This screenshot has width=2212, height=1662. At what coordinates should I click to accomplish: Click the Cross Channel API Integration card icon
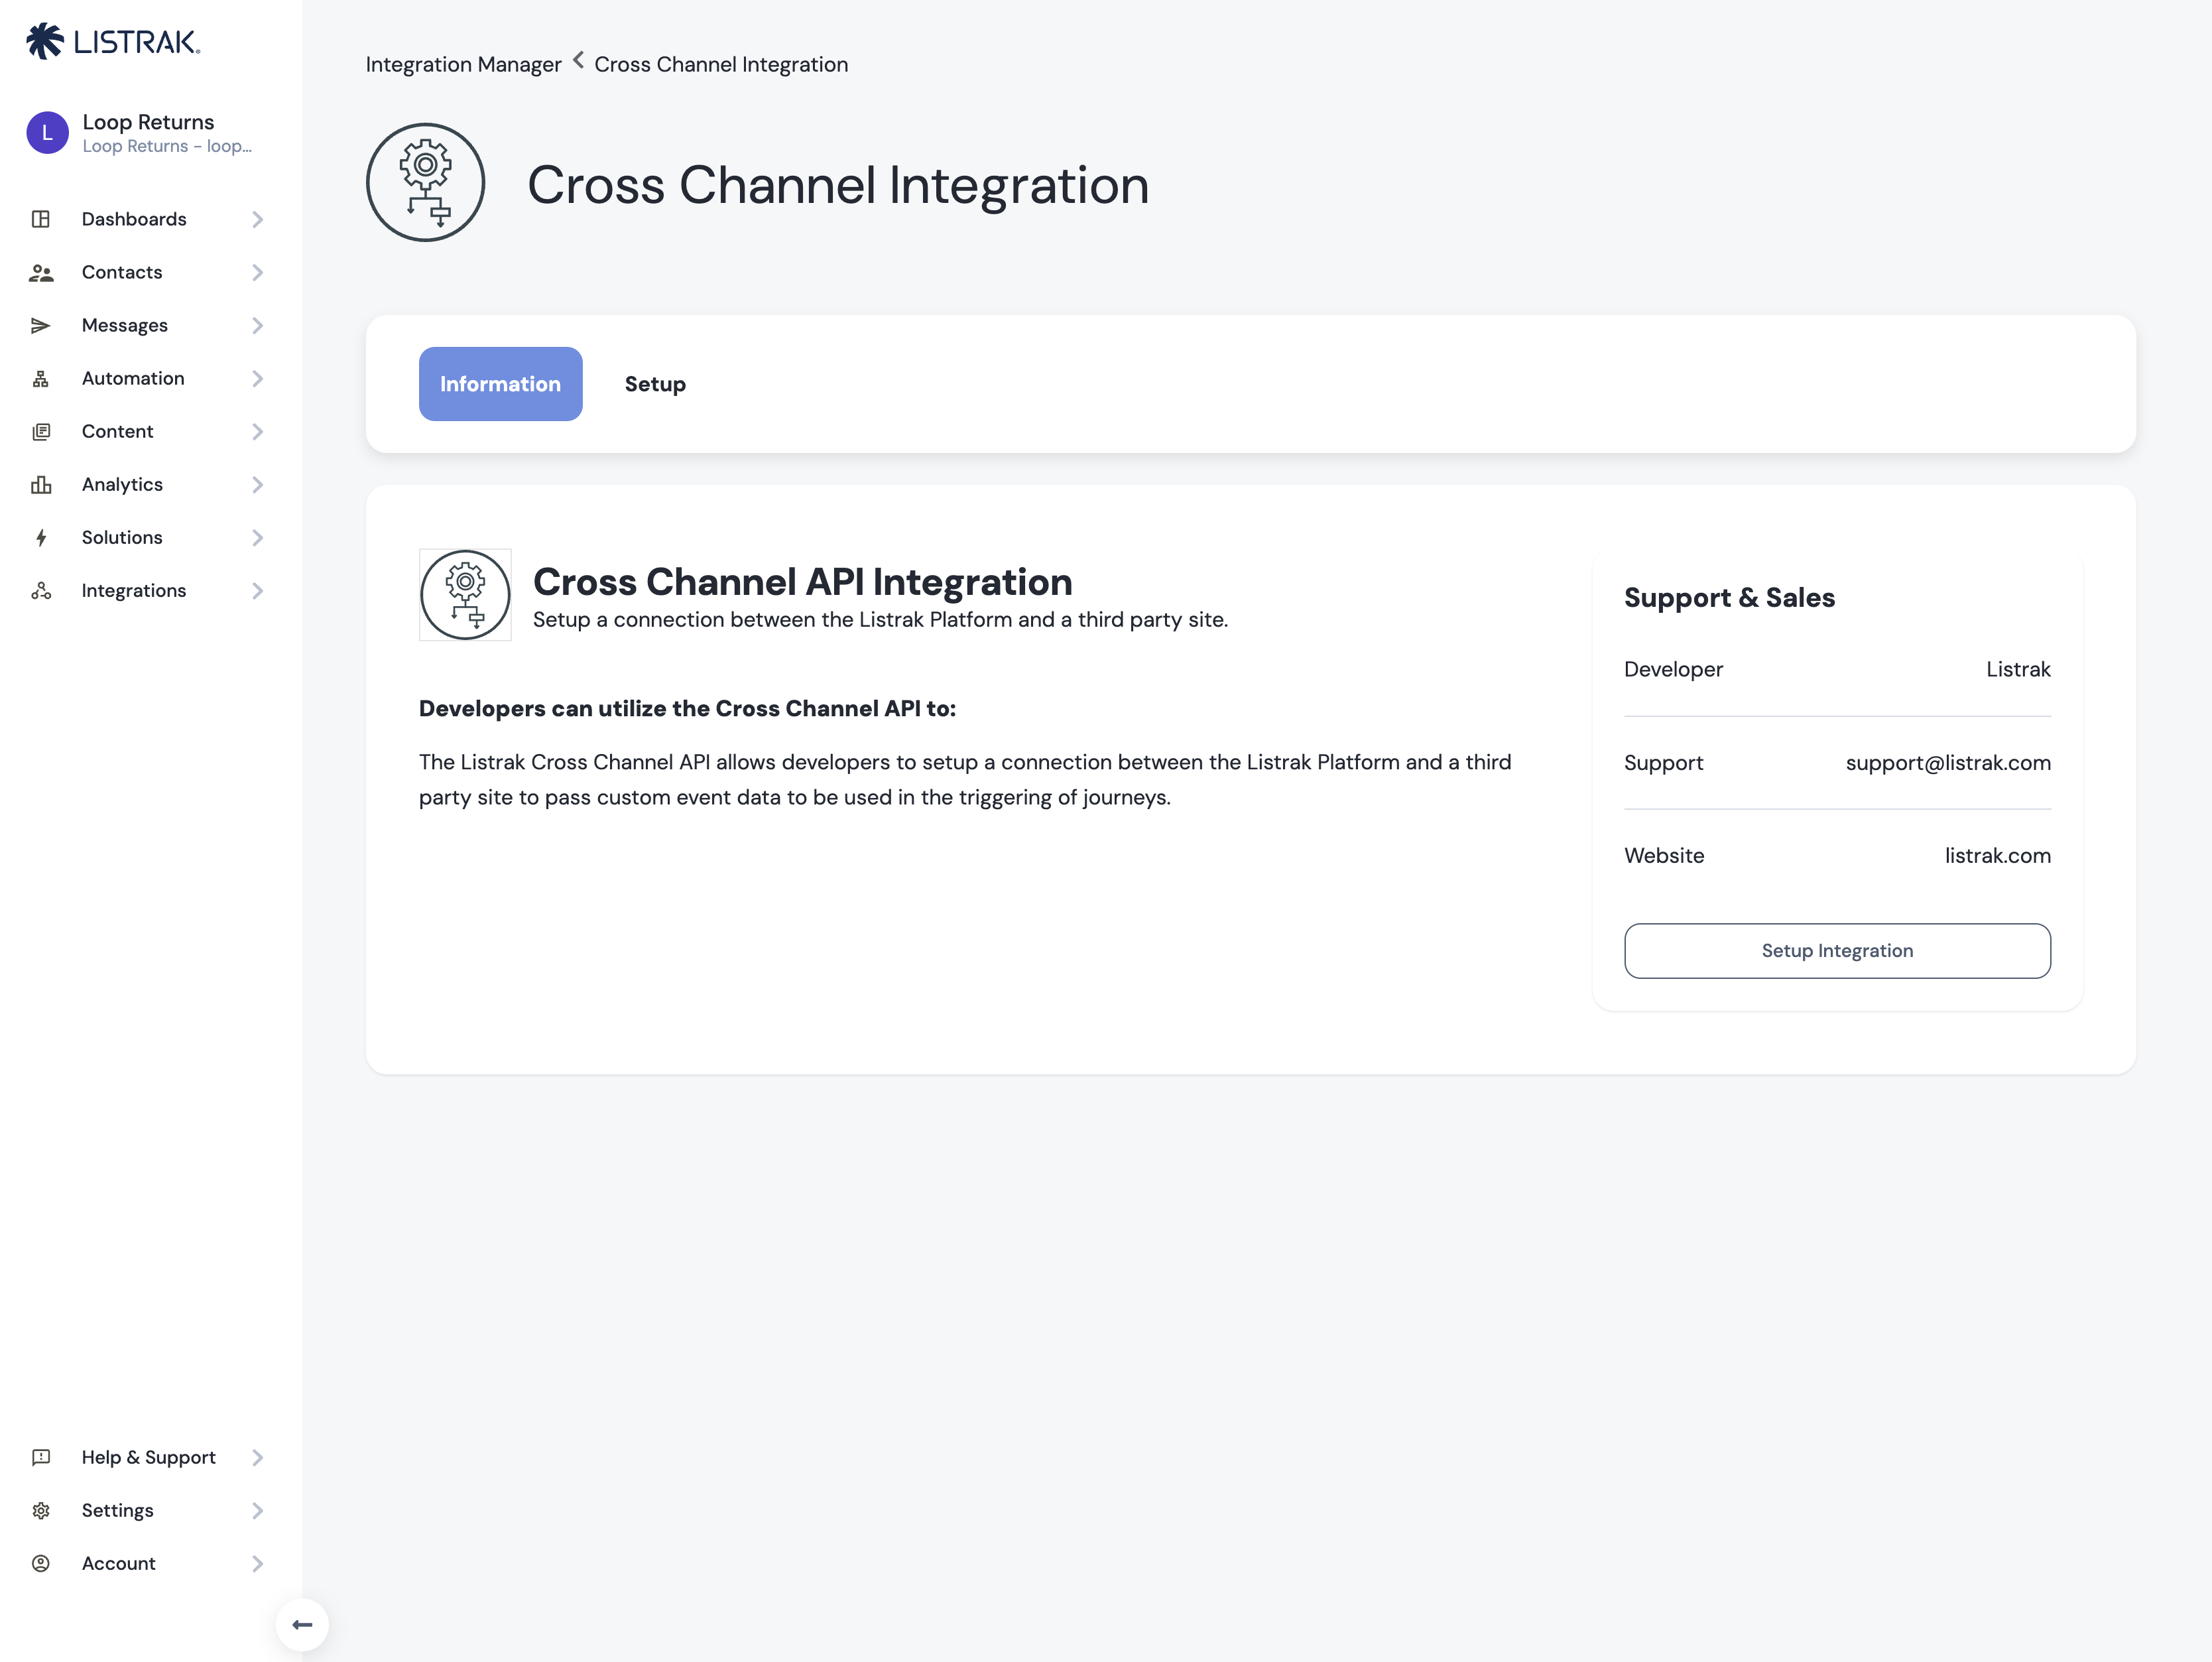[465, 595]
